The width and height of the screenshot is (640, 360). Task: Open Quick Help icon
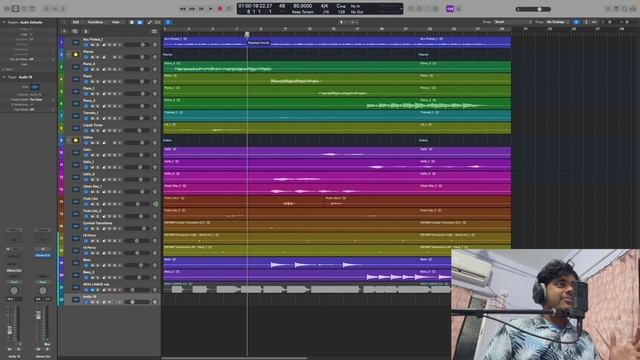(x=24, y=9)
